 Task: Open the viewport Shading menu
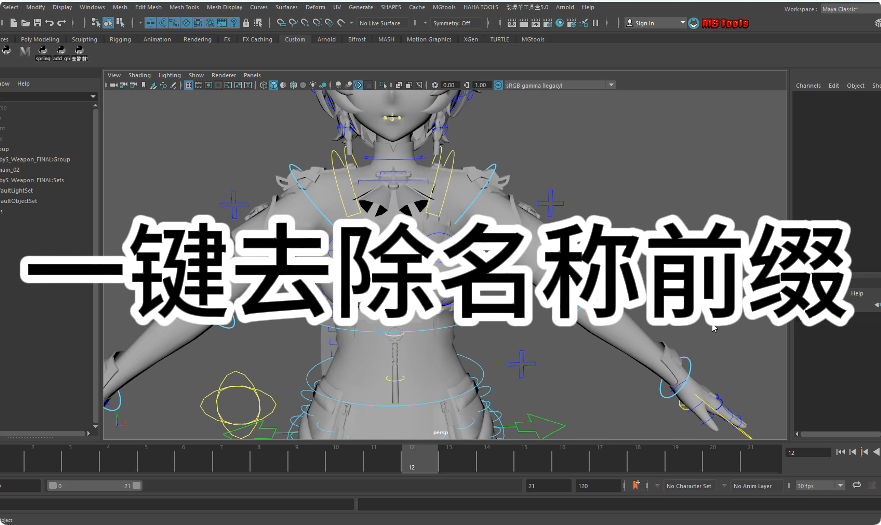(139, 75)
